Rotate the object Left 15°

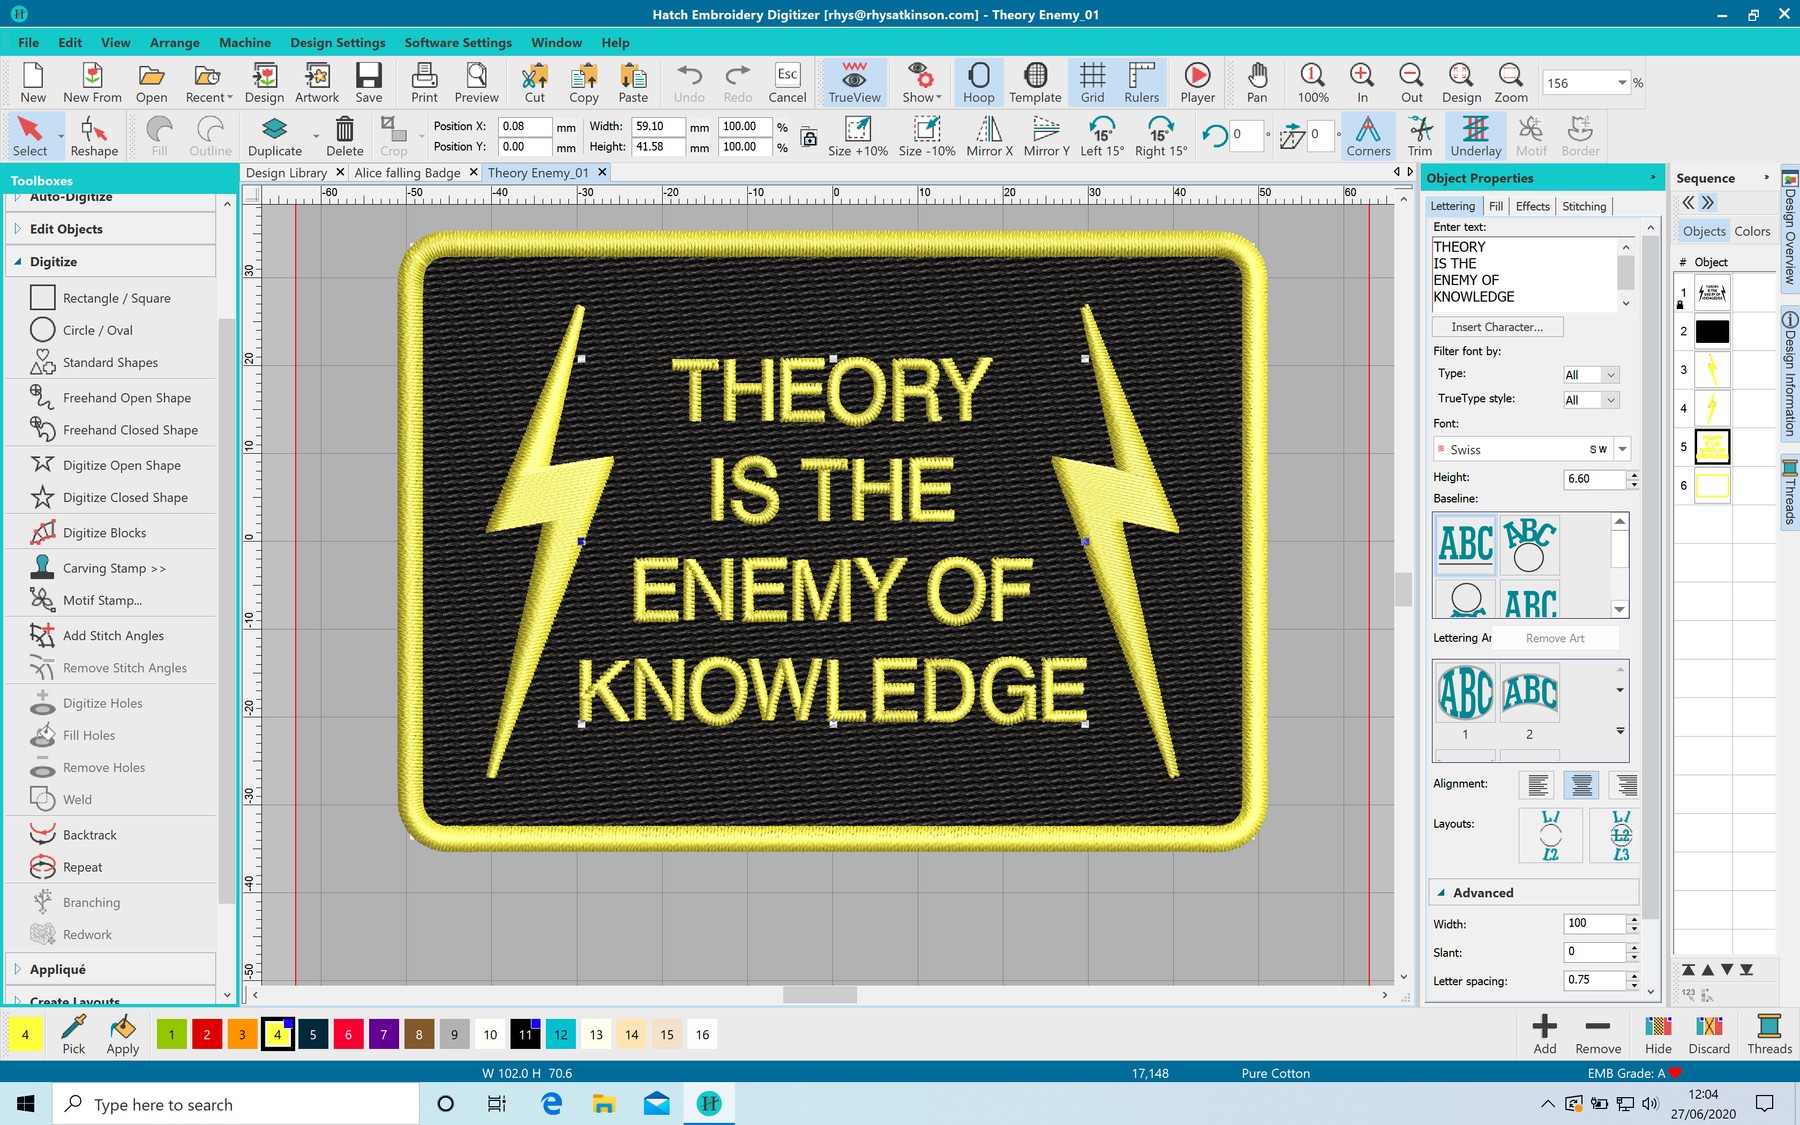(1102, 136)
